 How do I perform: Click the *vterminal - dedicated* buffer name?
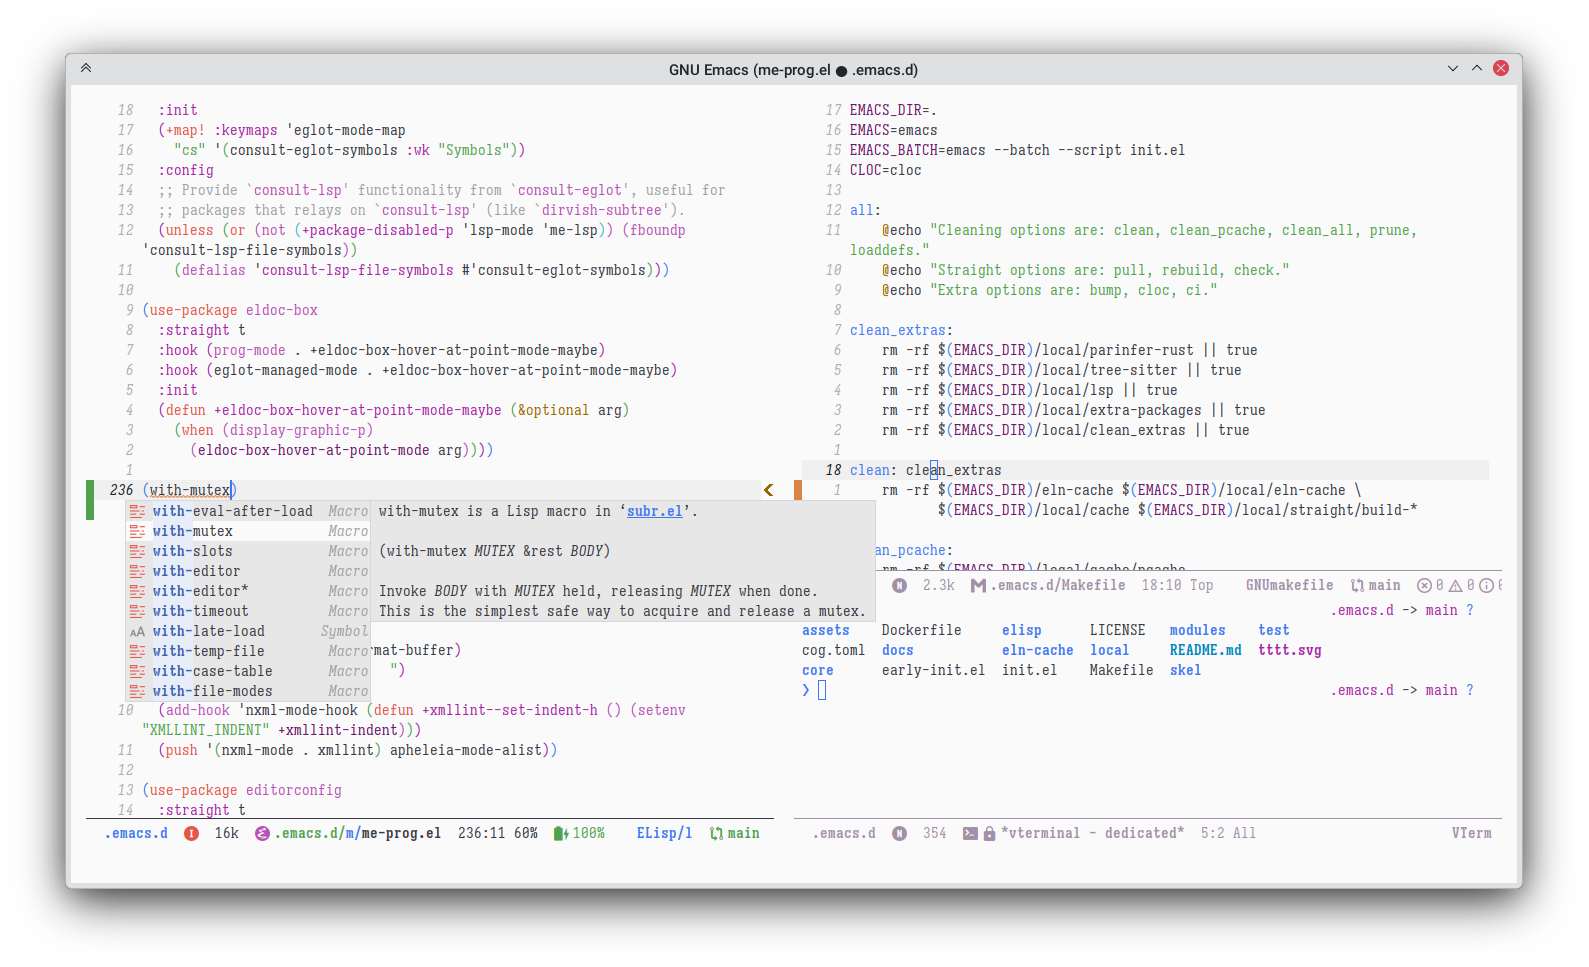1092,833
